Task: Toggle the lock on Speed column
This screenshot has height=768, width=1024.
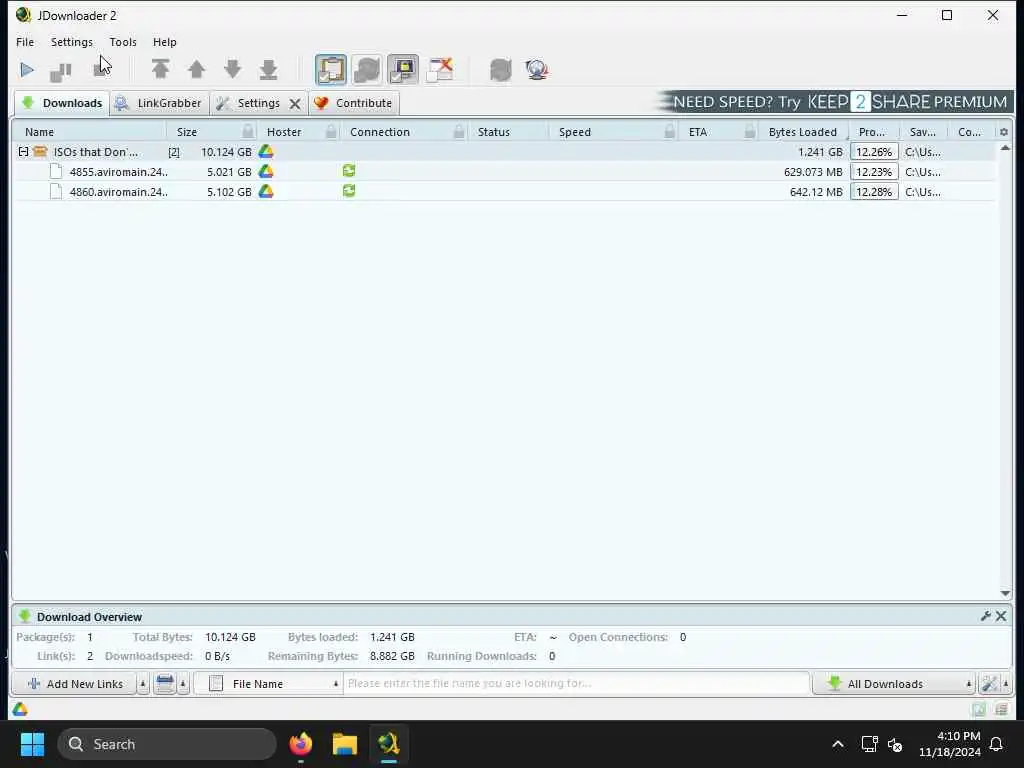Action: point(669,131)
